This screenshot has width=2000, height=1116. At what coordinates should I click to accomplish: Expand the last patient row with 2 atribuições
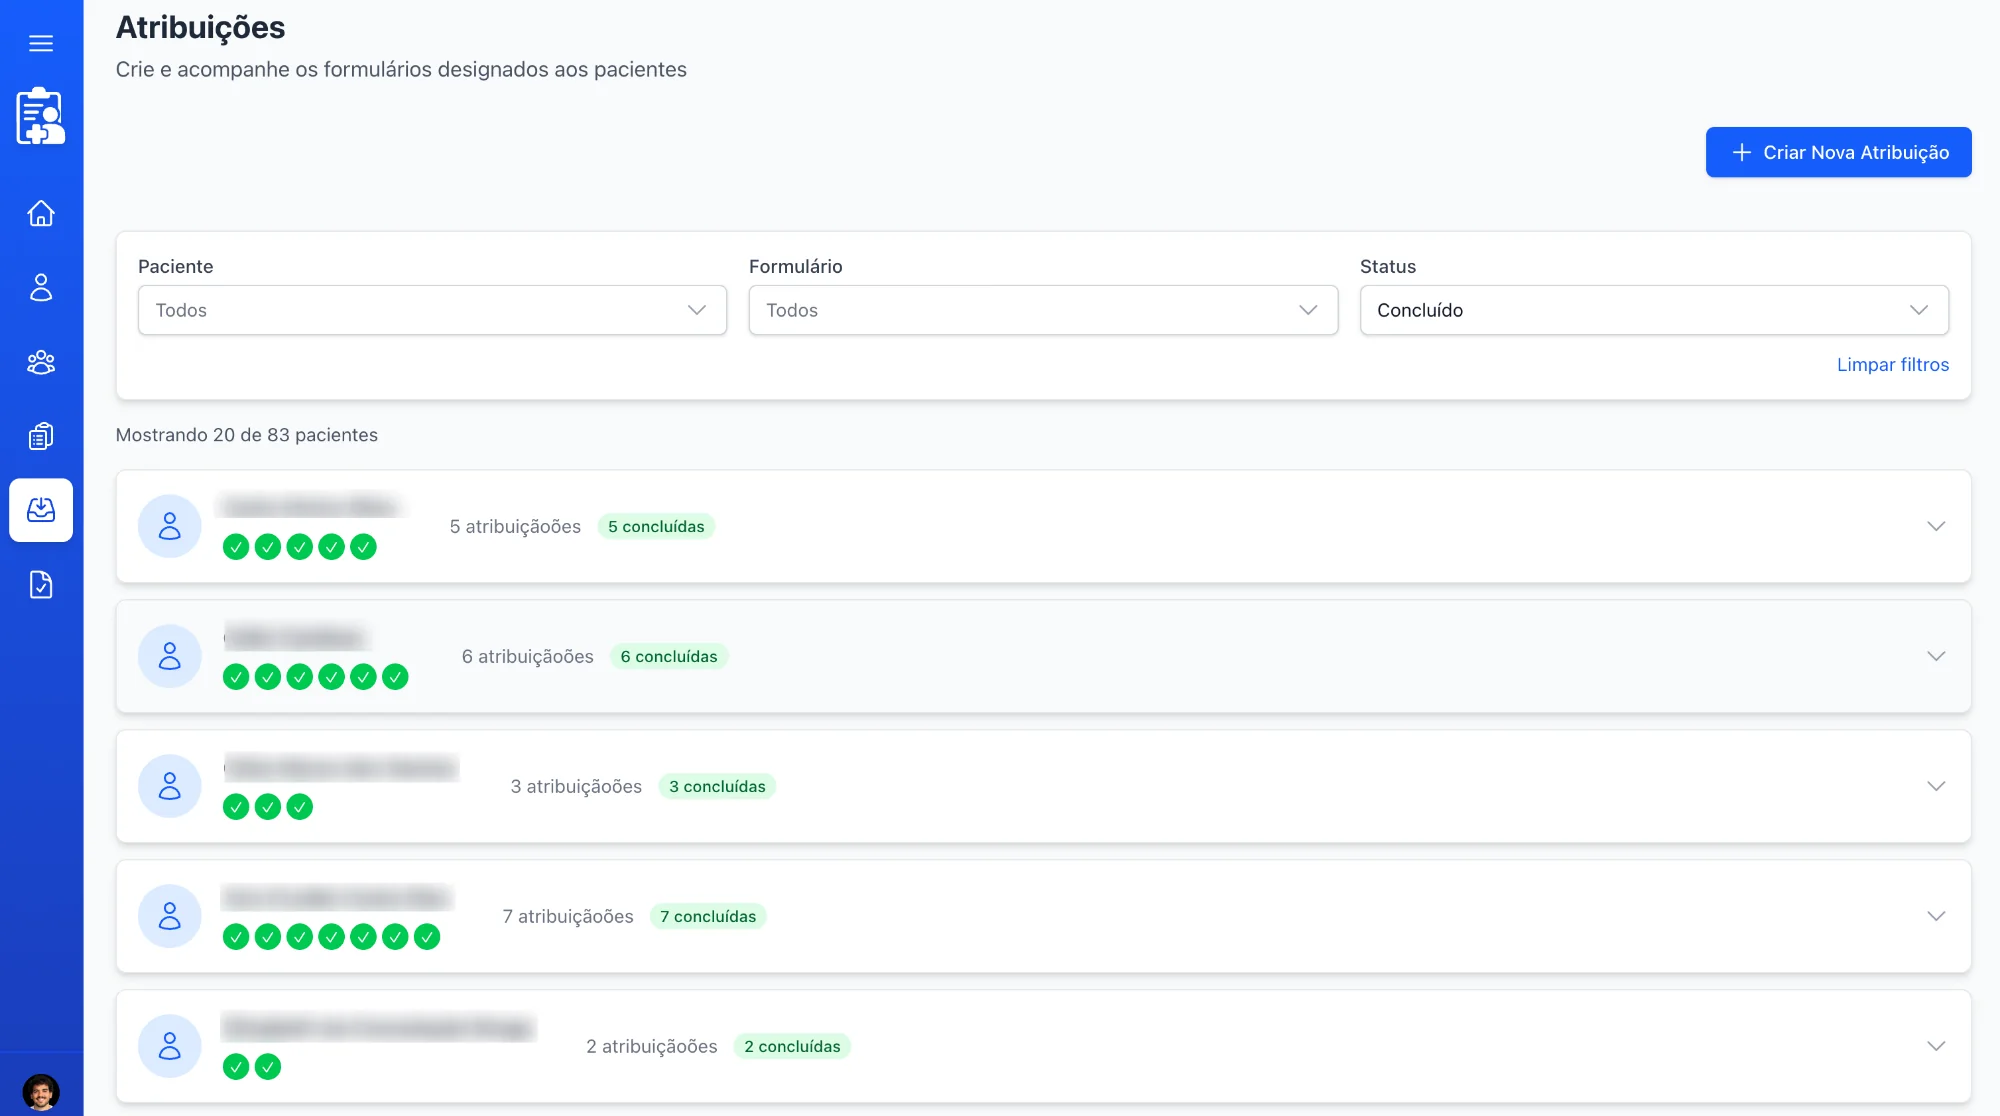click(1937, 1046)
